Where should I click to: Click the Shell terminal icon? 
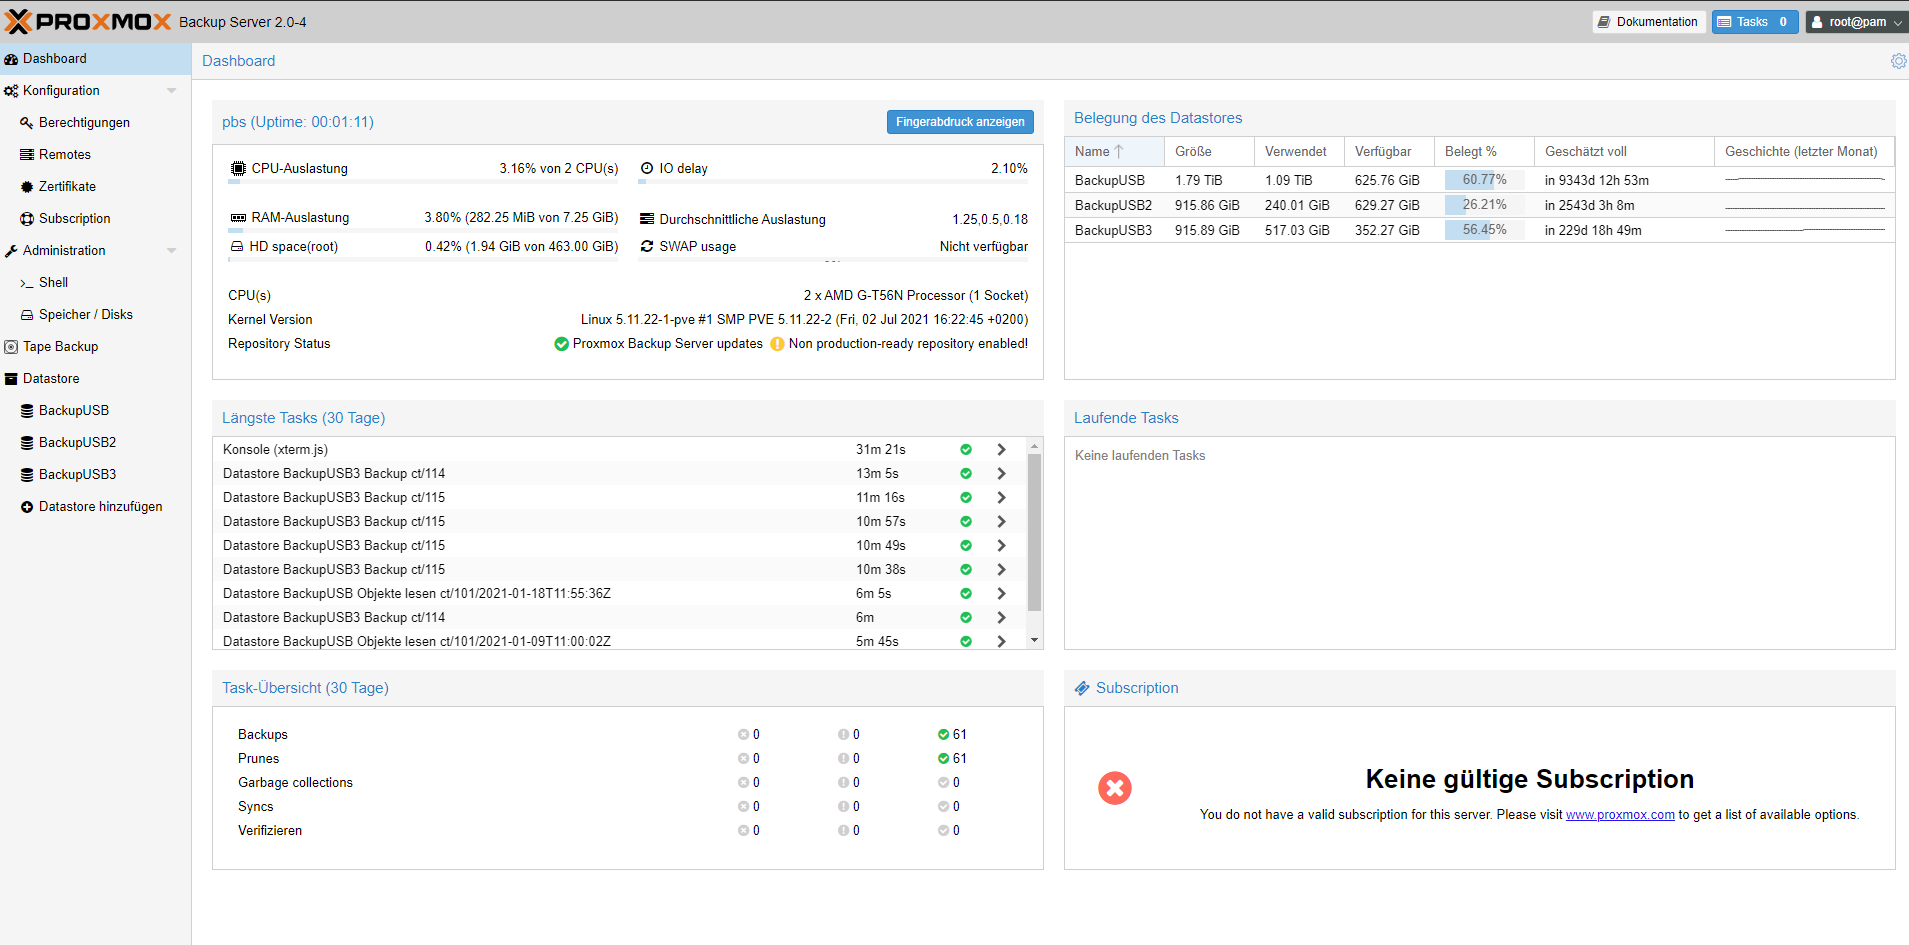tap(27, 283)
